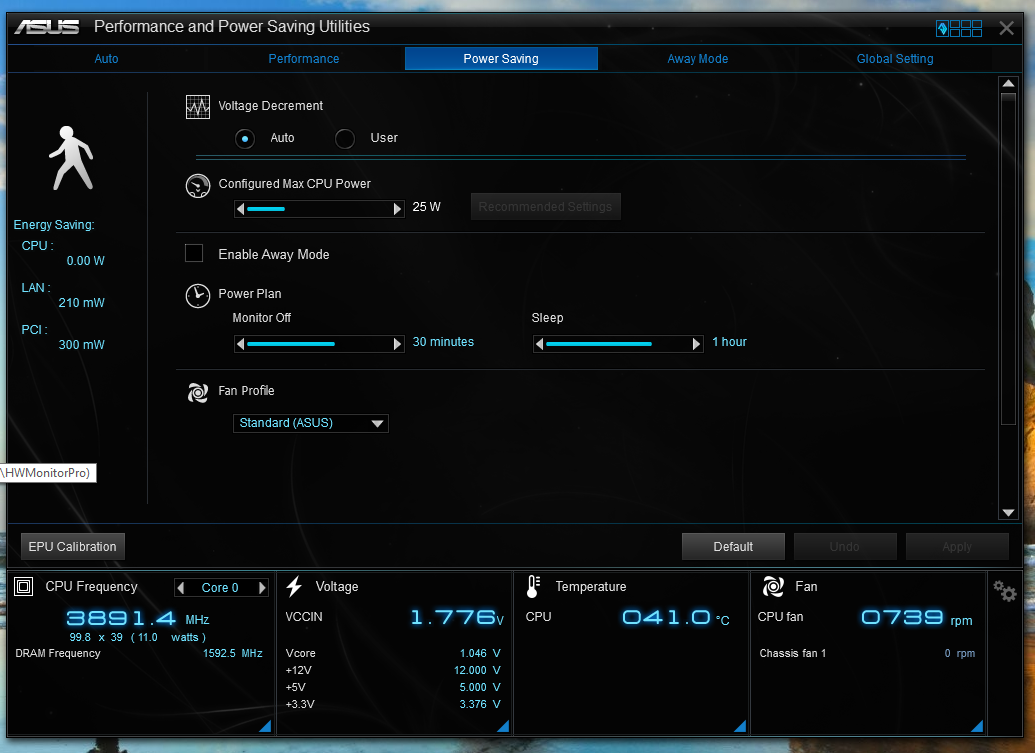
Task: Click the walking person power saving icon
Action: pos(71,158)
